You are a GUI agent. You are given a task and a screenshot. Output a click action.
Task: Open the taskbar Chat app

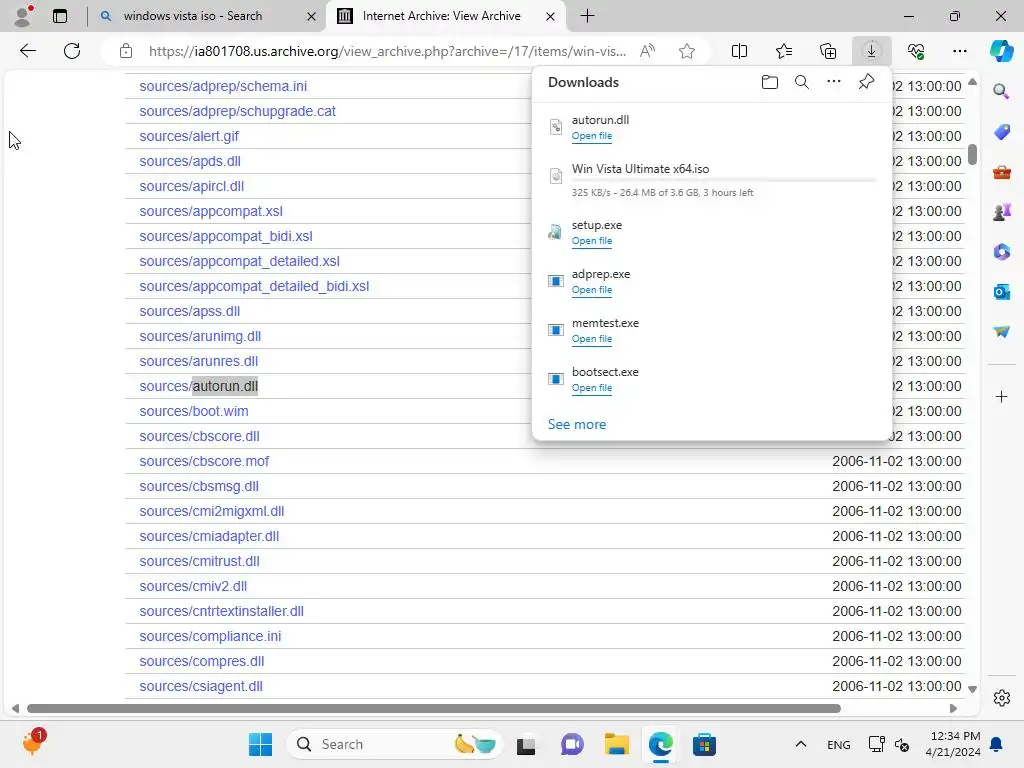[572, 744]
